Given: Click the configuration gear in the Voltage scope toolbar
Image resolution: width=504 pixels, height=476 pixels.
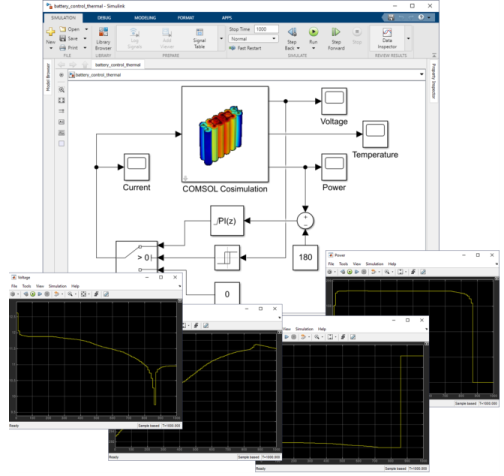Looking at the screenshot, I should (13, 294).
